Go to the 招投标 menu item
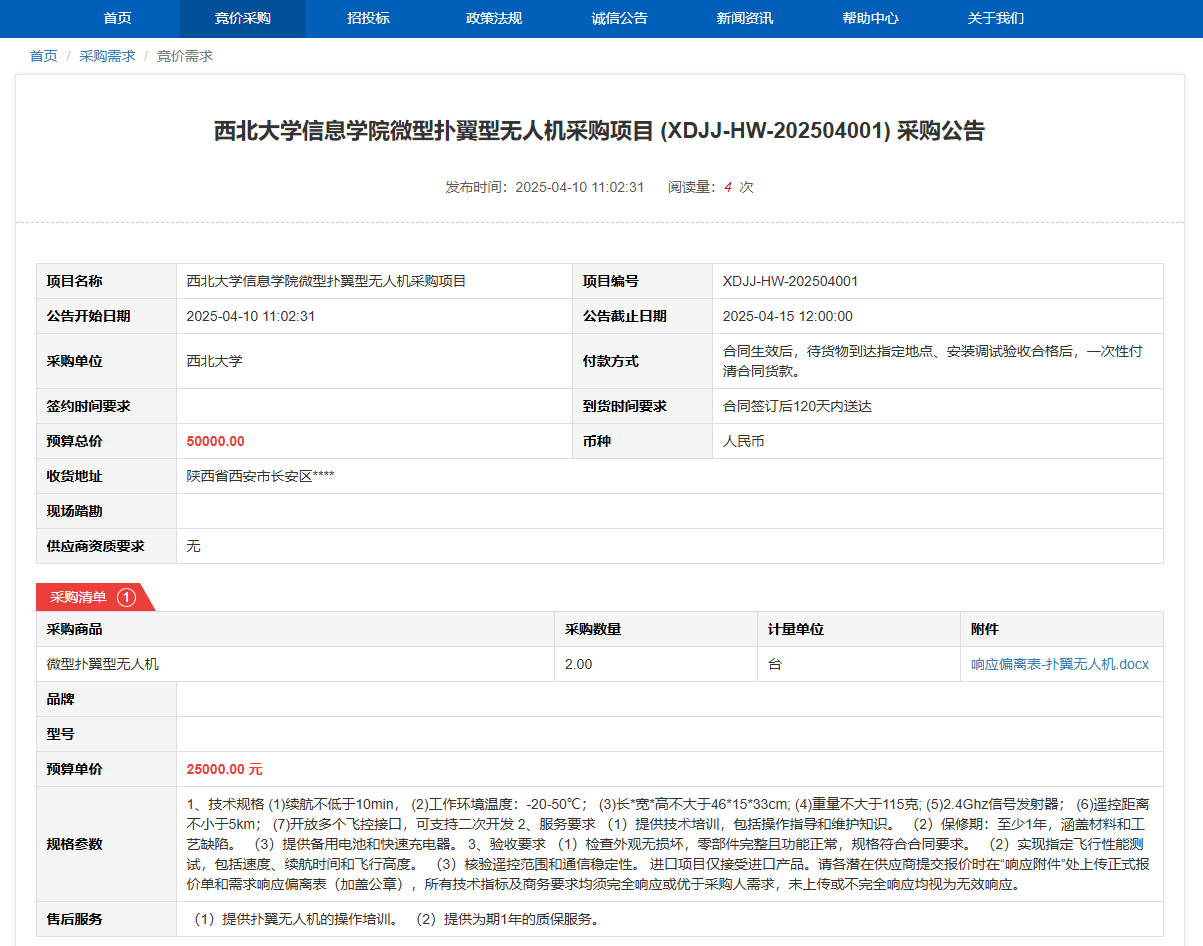1203x946 pixels. pos(368,18)
